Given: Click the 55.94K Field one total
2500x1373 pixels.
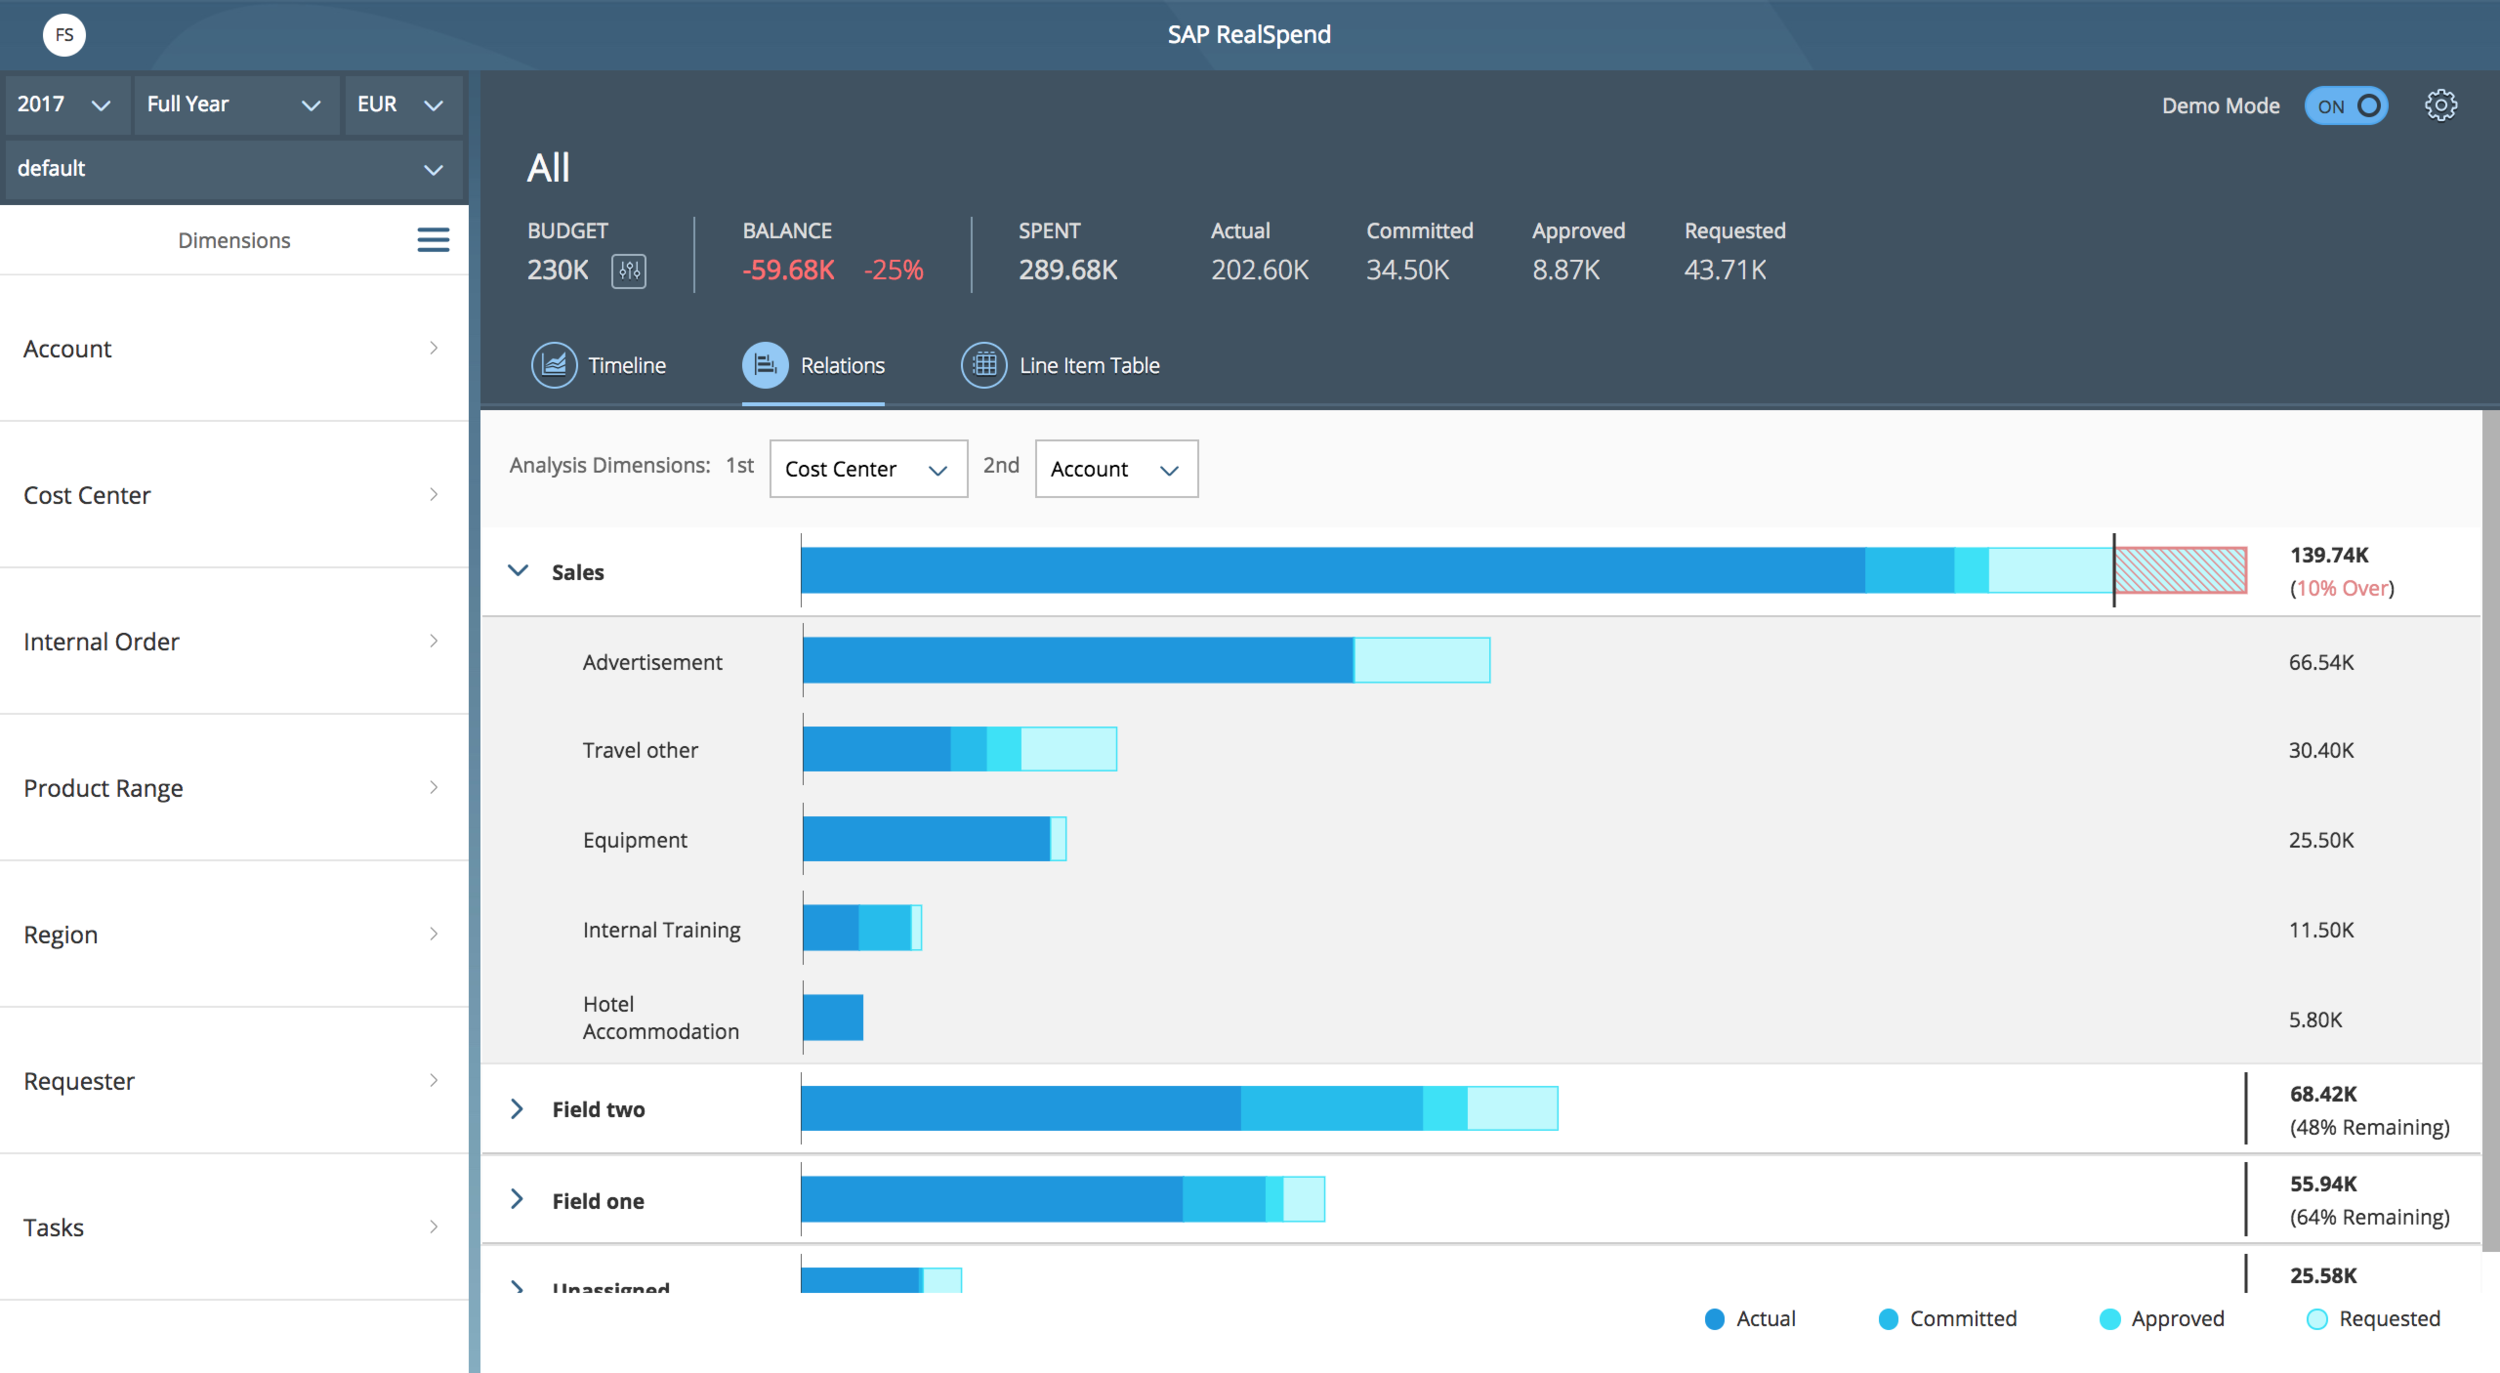Looking at the screenshot, I should pyautogui.click(x=2323, y=1184).
